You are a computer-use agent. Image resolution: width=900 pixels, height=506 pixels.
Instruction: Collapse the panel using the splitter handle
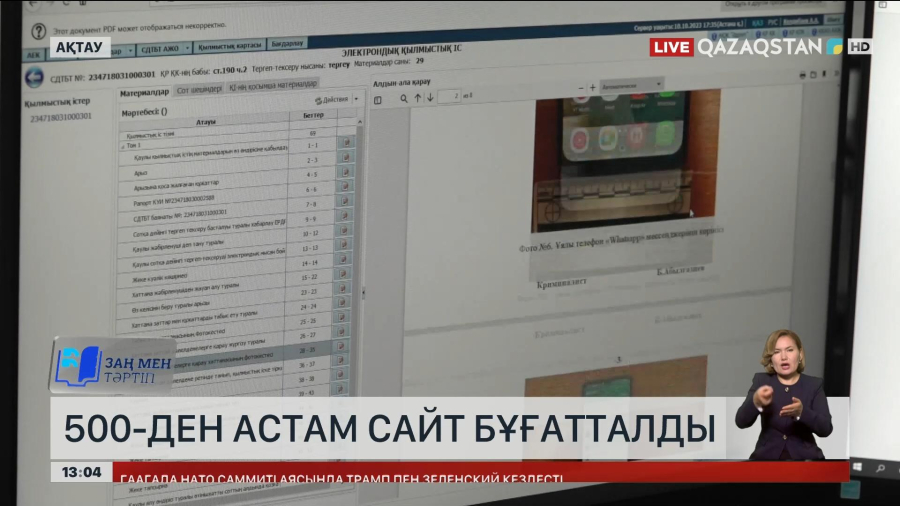click(x=363, y=293)
